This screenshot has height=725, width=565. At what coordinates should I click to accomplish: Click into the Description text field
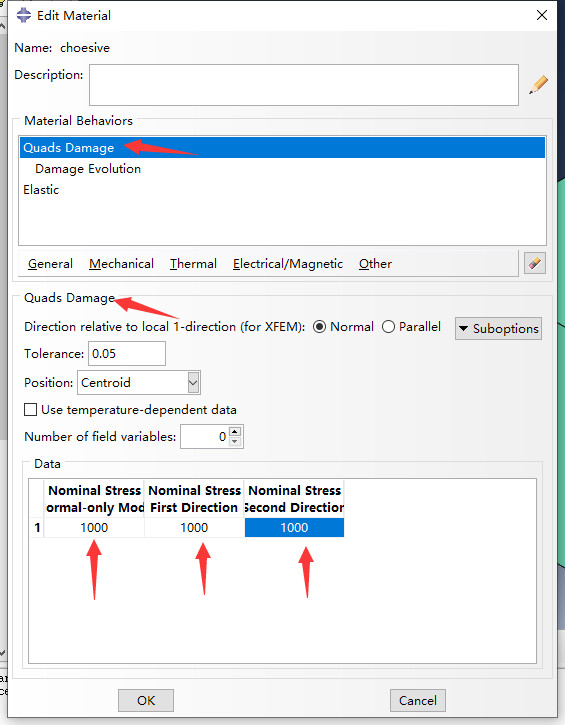coord(304,85)
